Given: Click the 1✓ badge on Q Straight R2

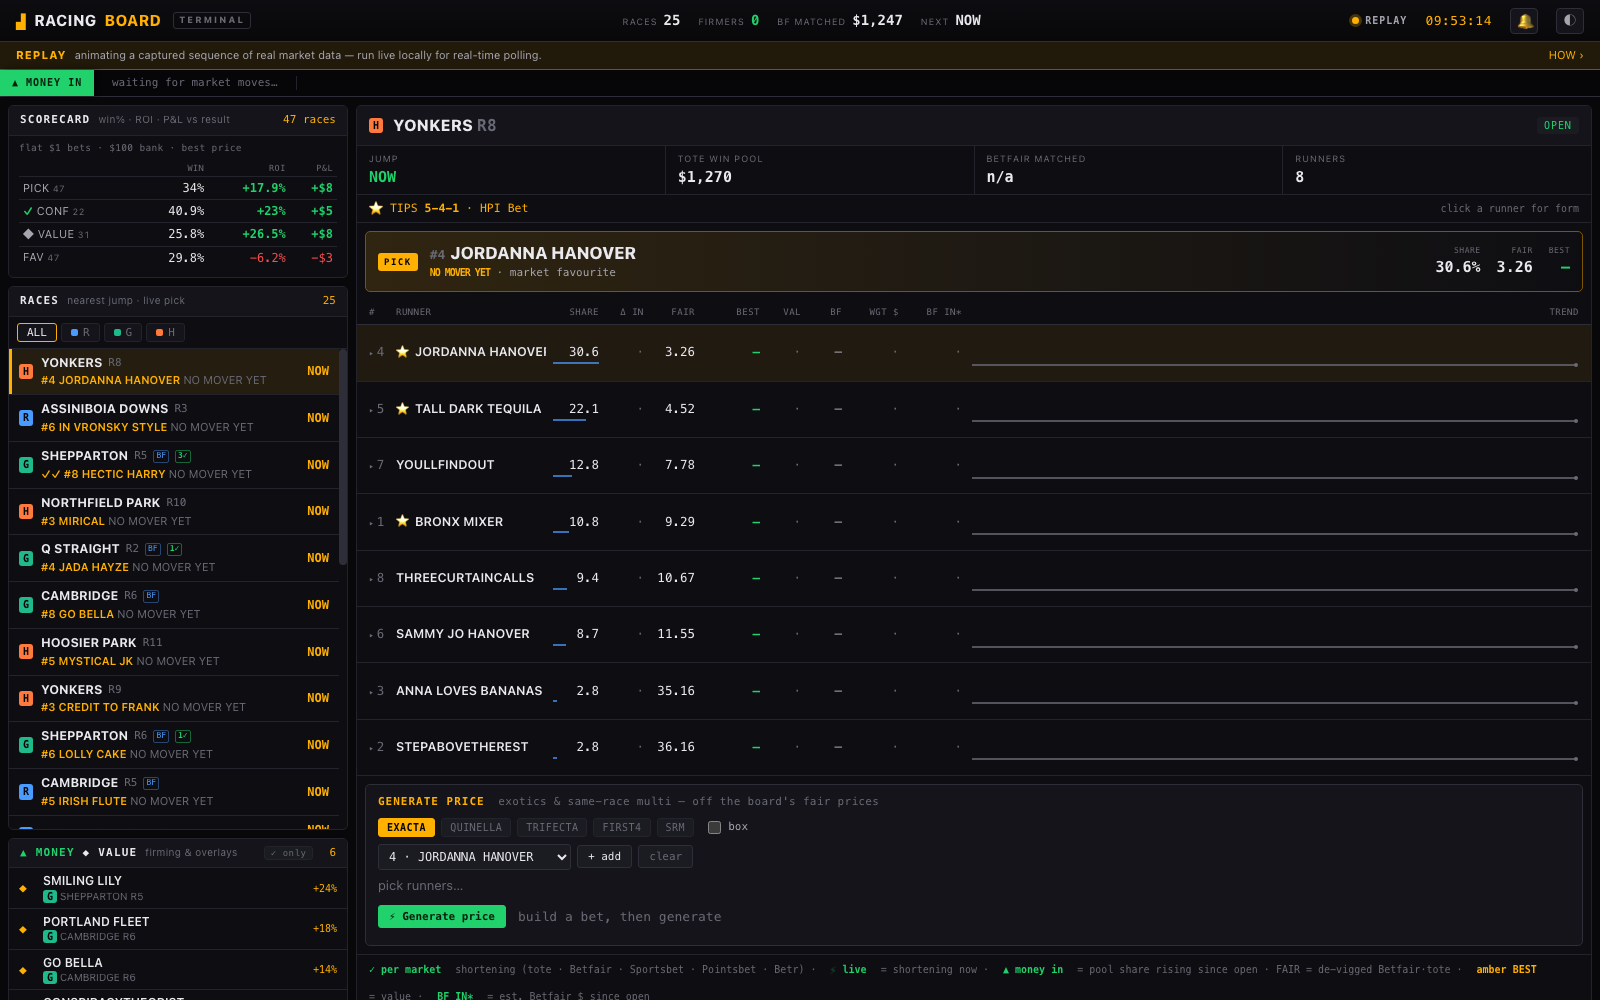Looking at the screenshot, I should [174, 549].
